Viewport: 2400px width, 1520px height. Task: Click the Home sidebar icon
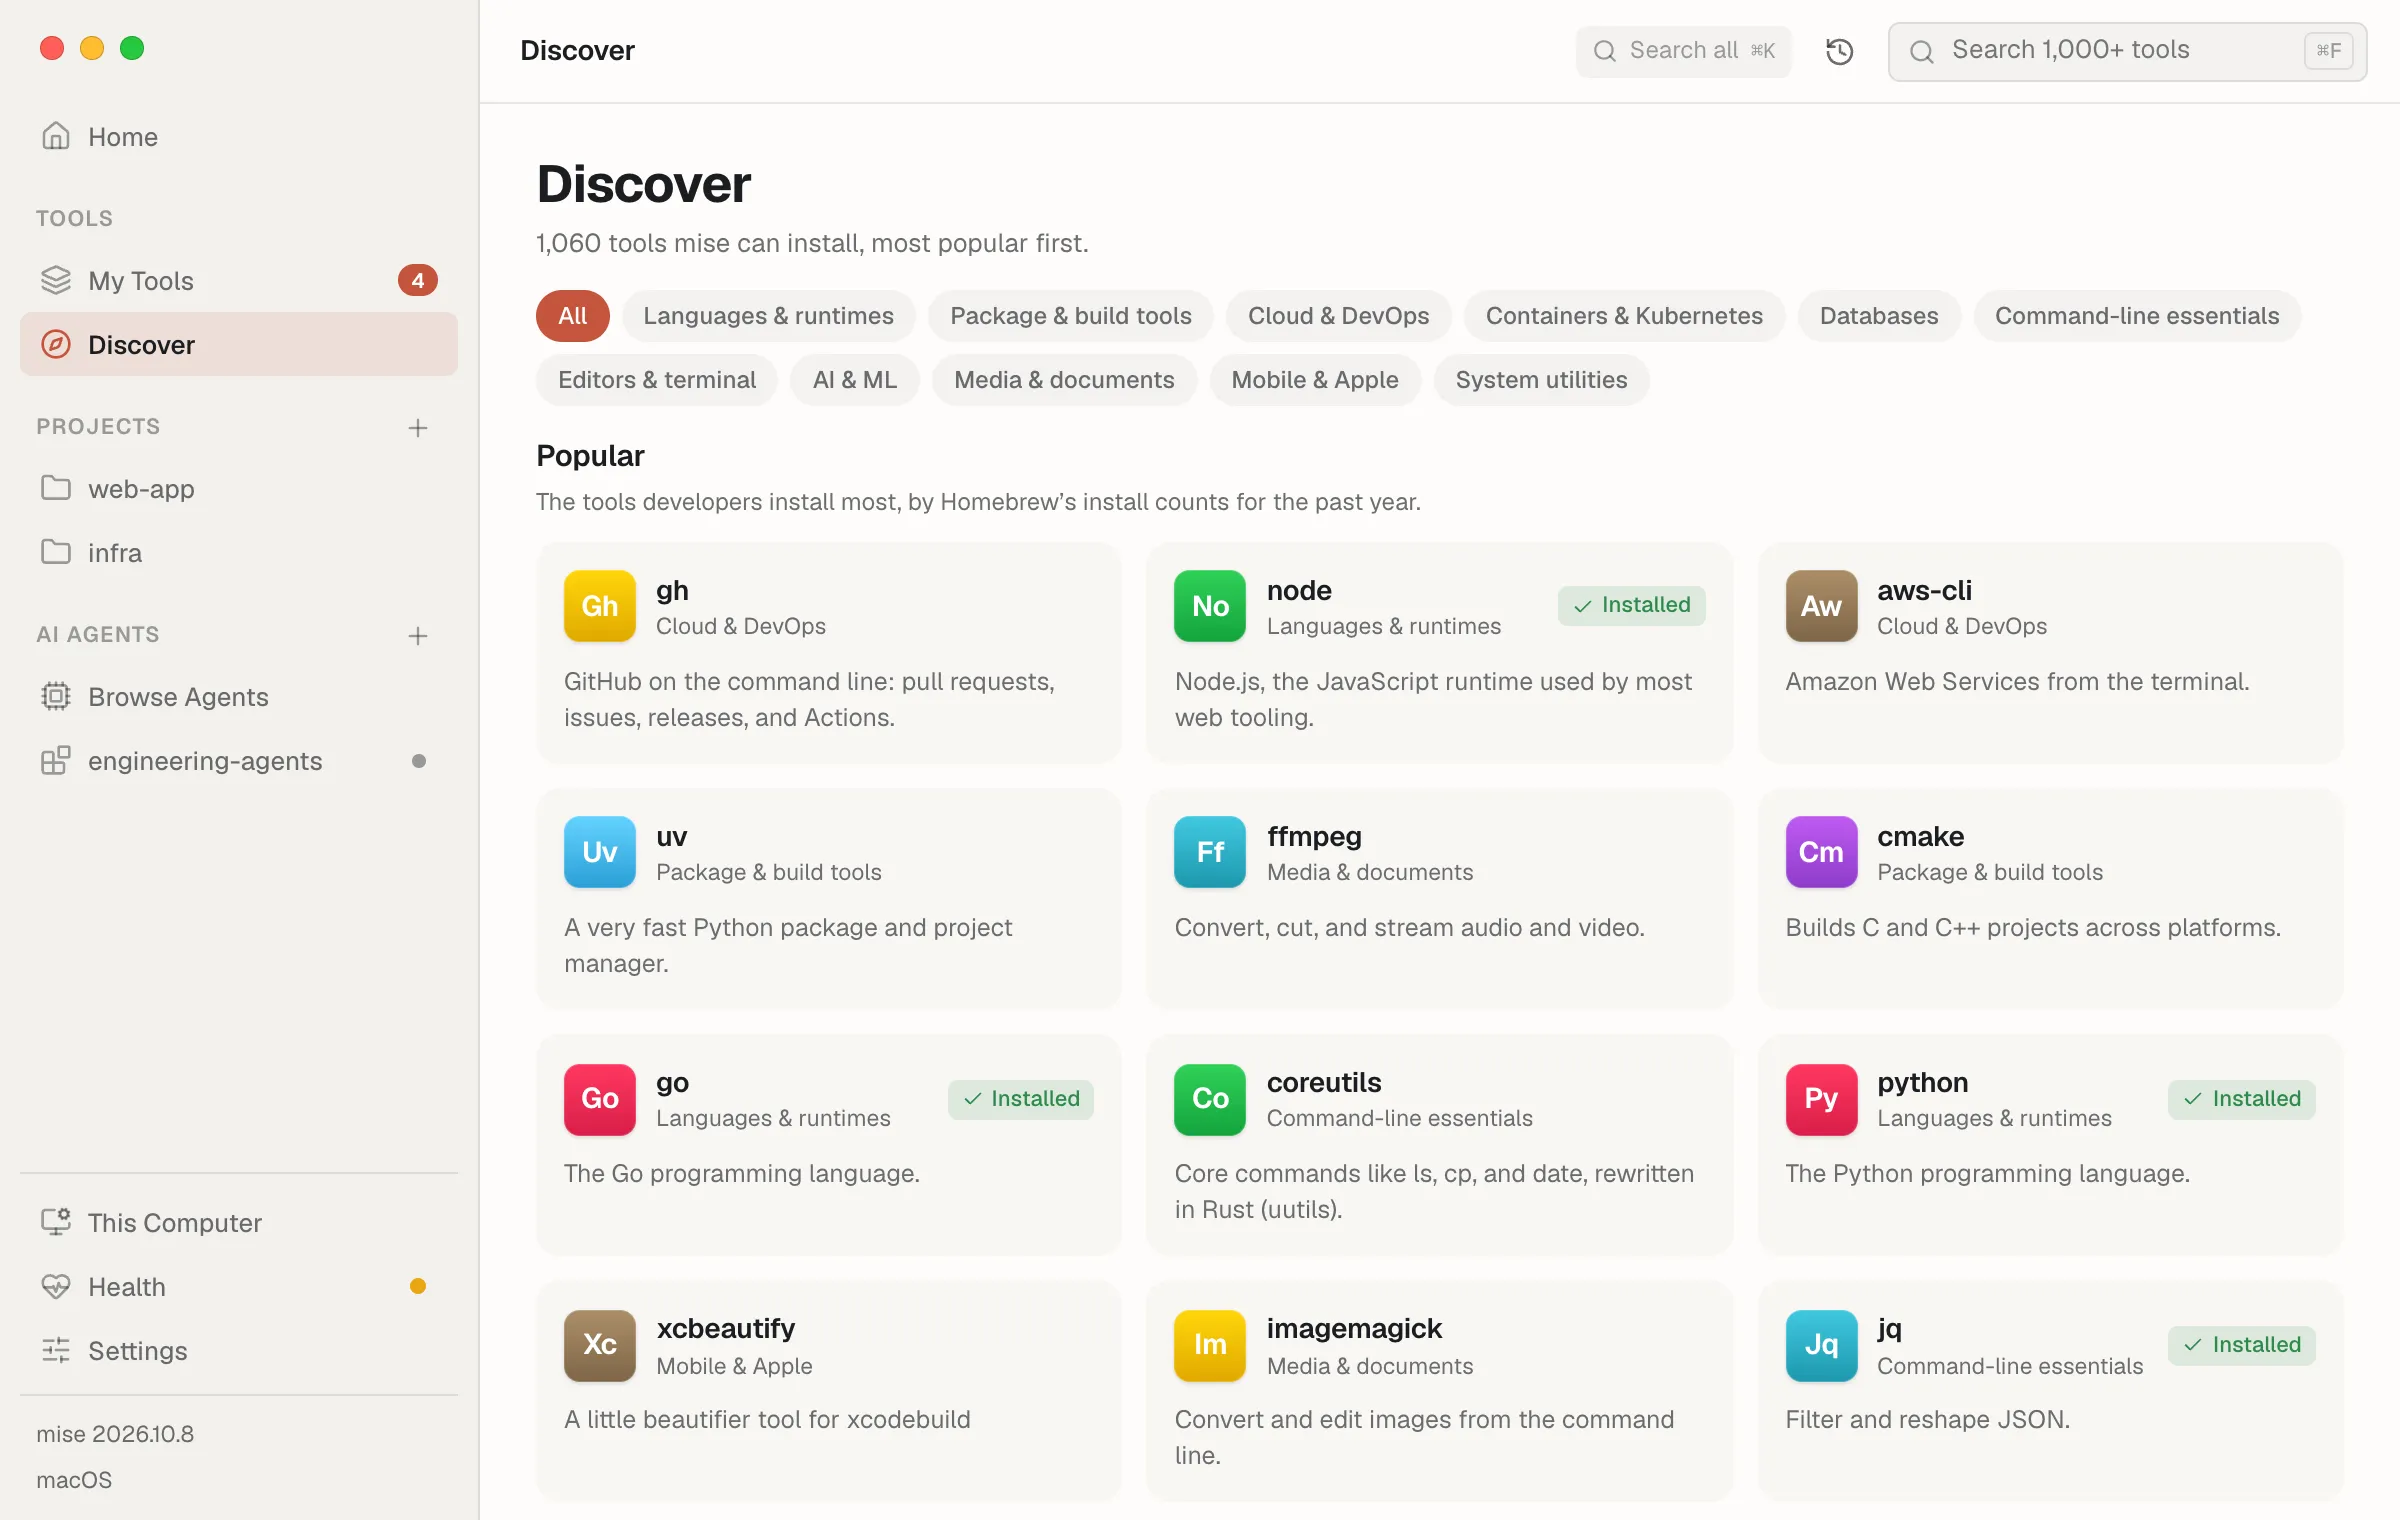point(56,136)
